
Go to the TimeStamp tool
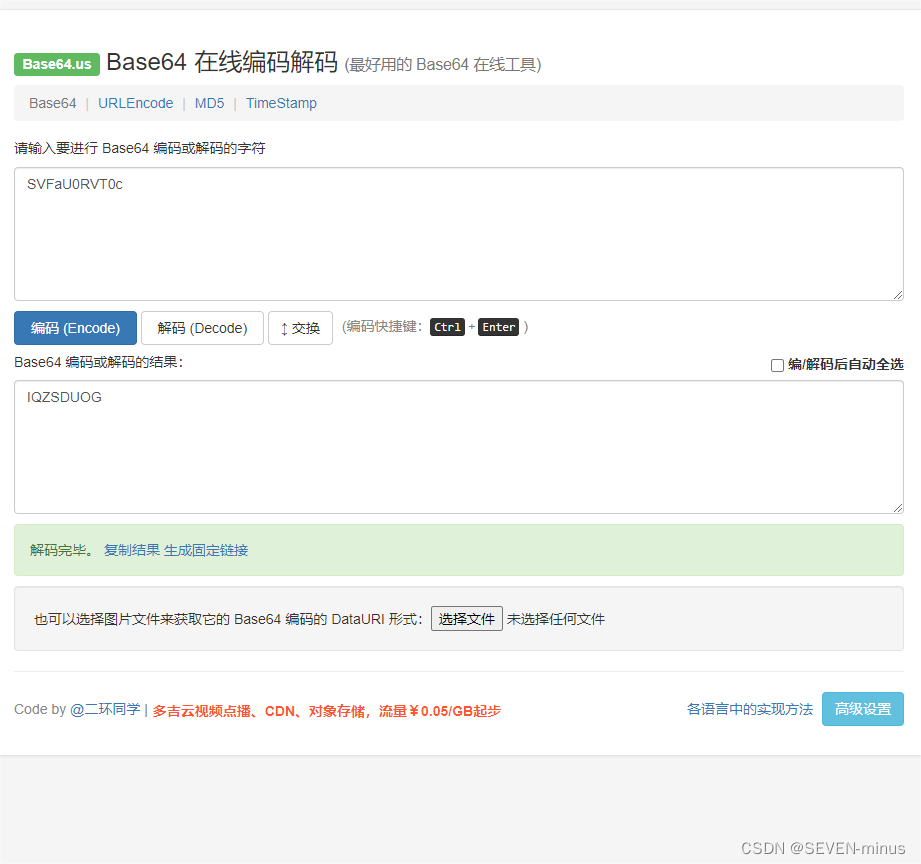(x=281, y=103)
